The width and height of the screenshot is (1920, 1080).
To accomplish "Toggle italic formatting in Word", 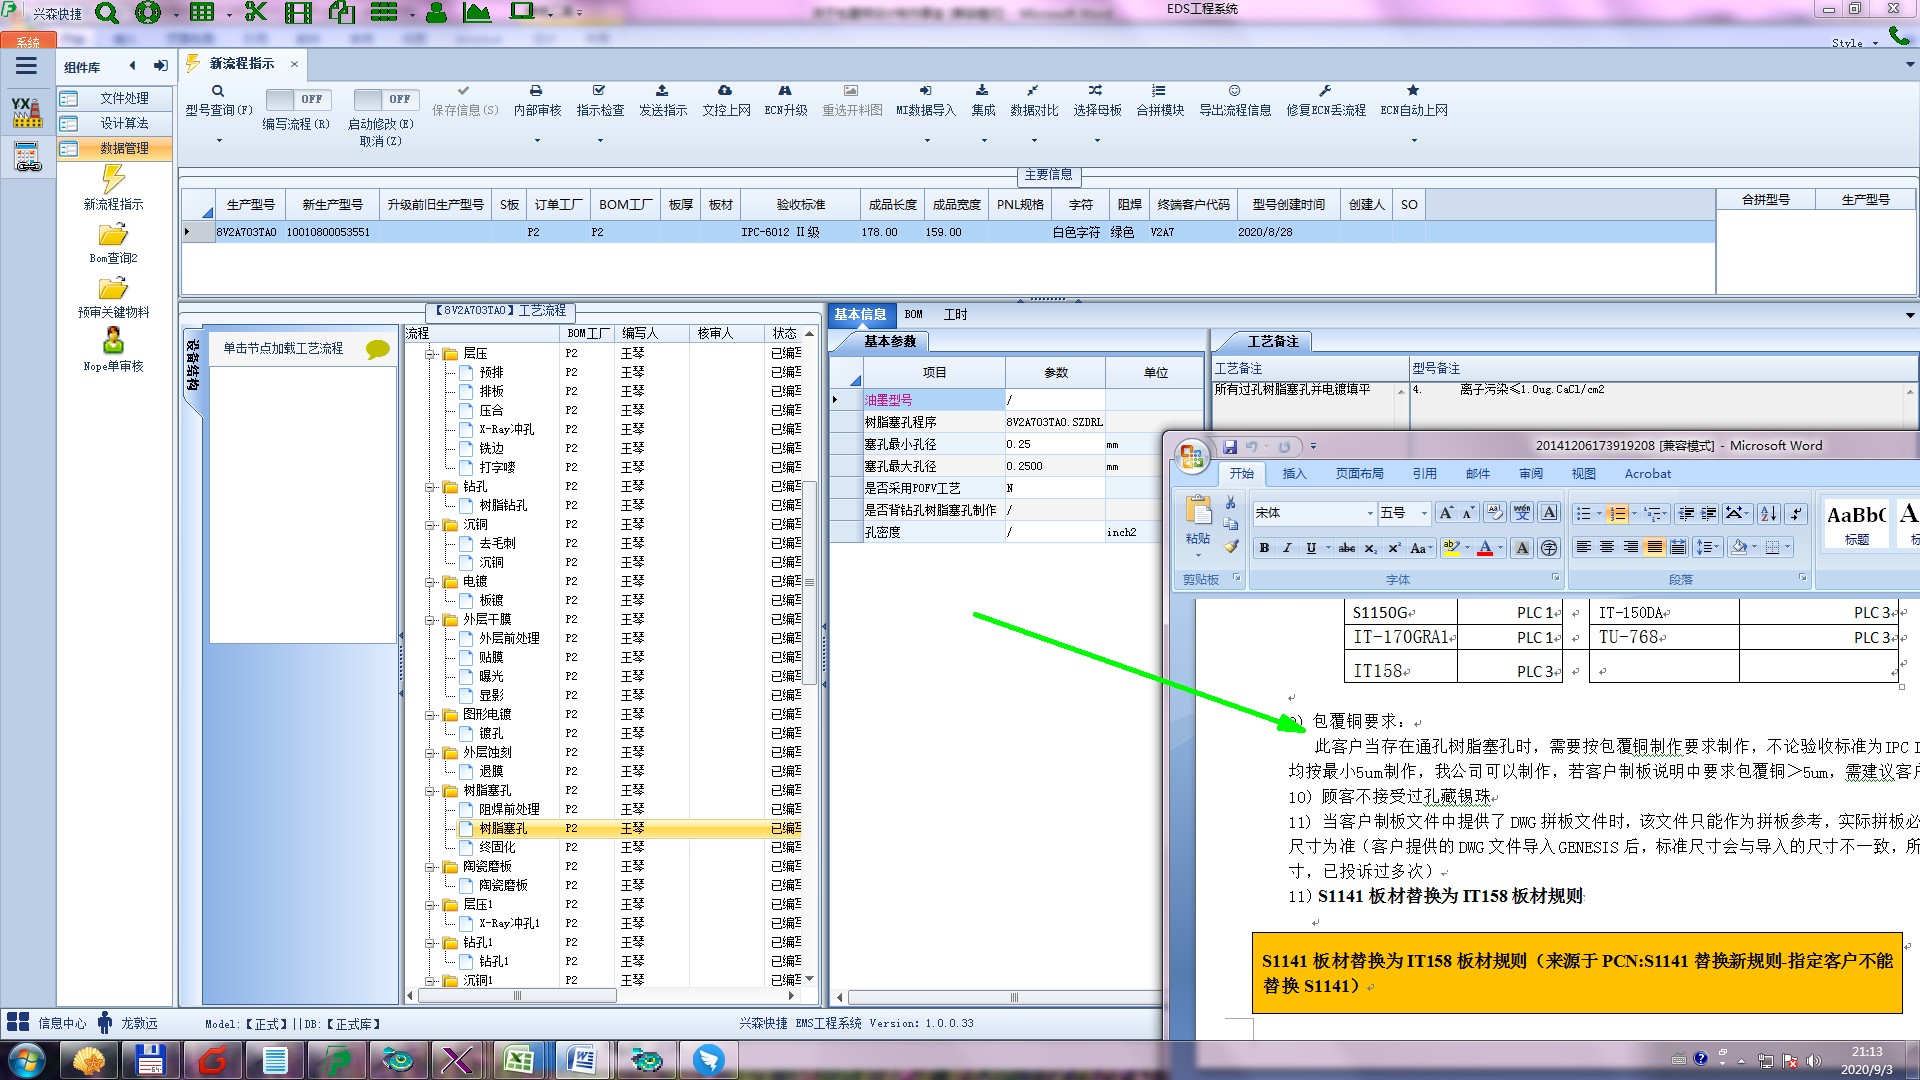I will tap(1287, 548).
